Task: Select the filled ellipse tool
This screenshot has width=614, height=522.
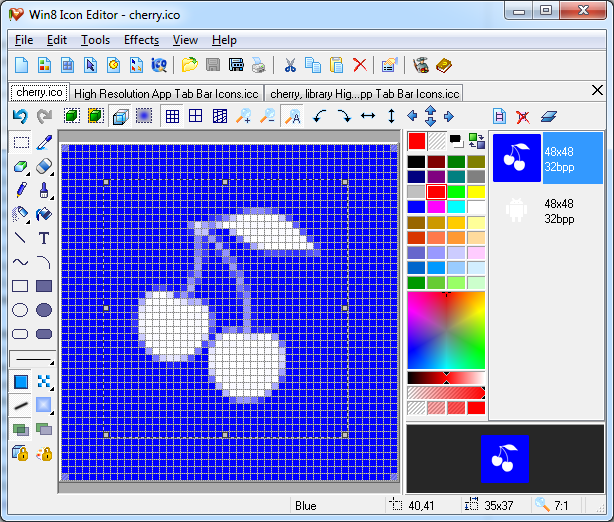Action: pos(44,310)
